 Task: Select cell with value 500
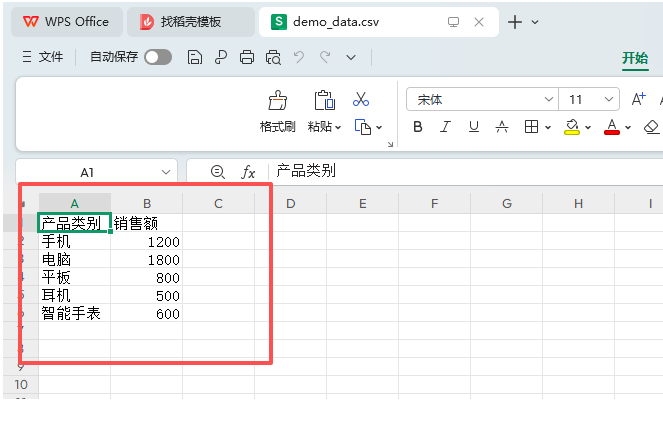[x=147, y=295]
